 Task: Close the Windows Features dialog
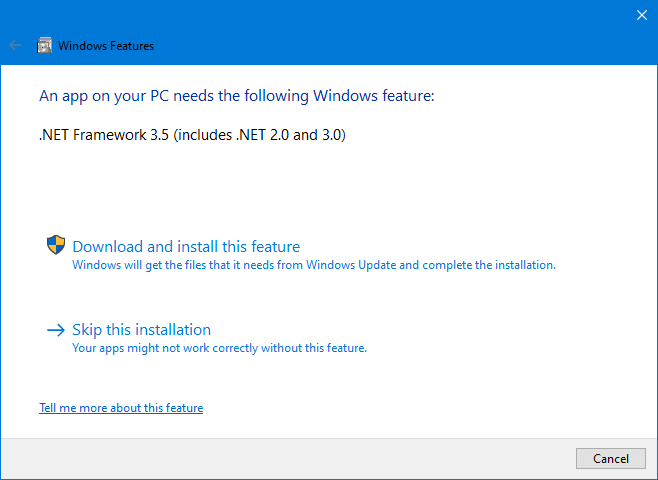pos(642,15)
